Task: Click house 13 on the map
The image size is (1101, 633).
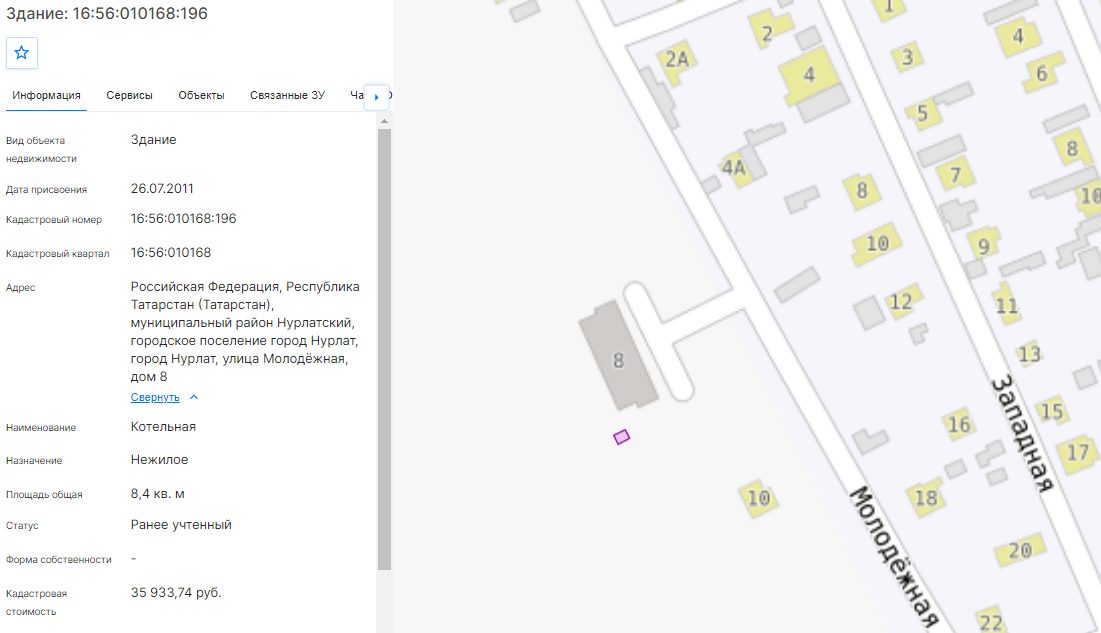Action: click(x=1029, y=354)
